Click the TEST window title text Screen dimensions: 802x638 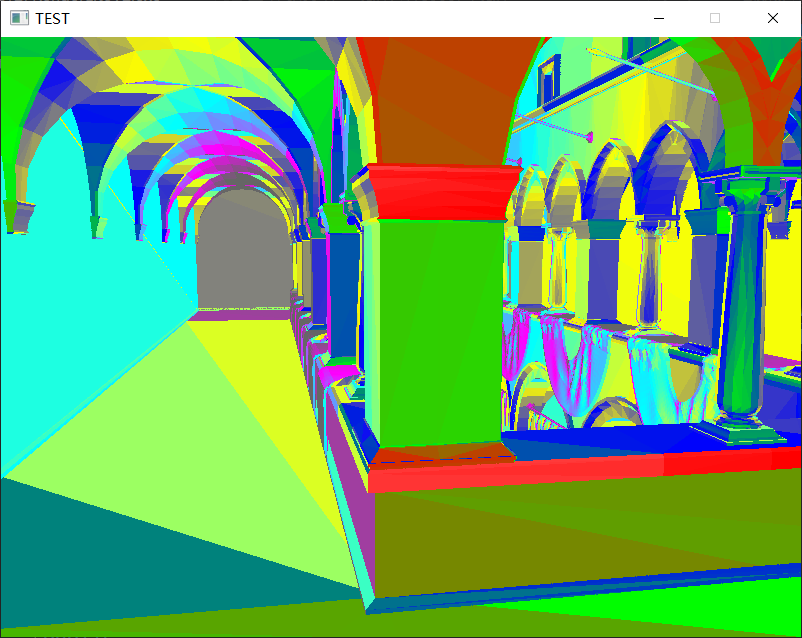pos(52,17)
